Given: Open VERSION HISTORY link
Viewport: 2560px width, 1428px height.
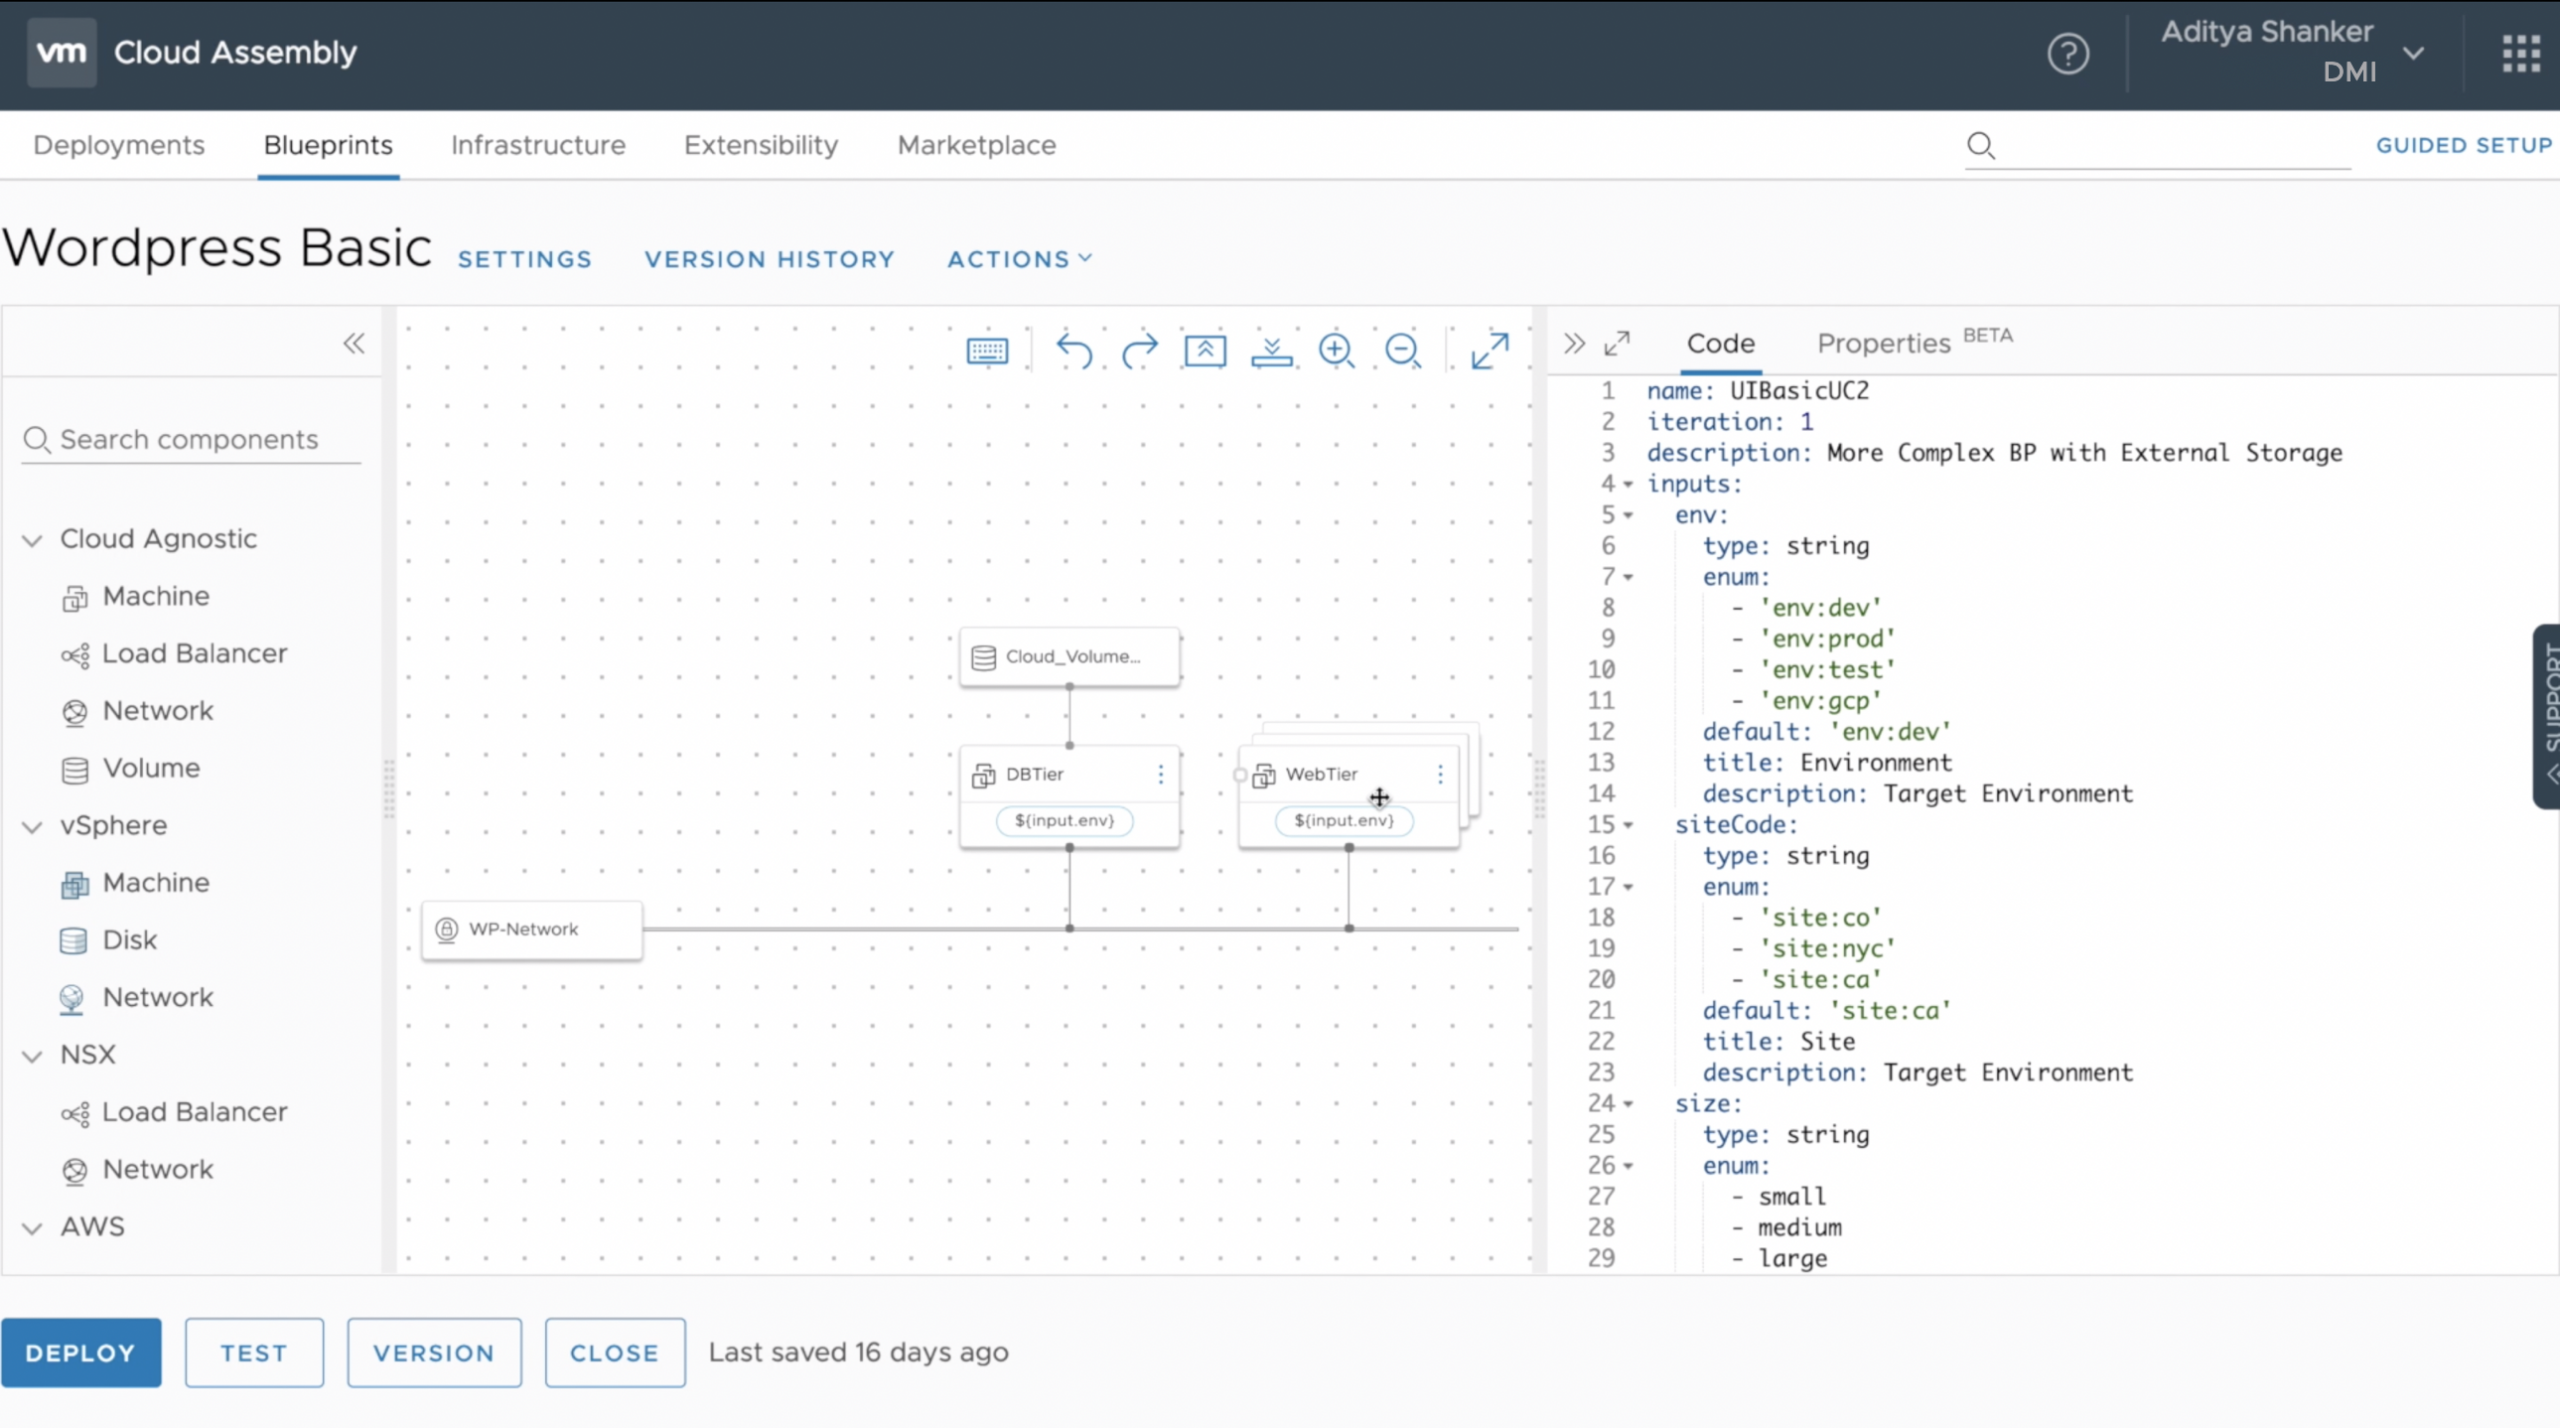Looking at the screenshot, I should [x=769, y=259].
